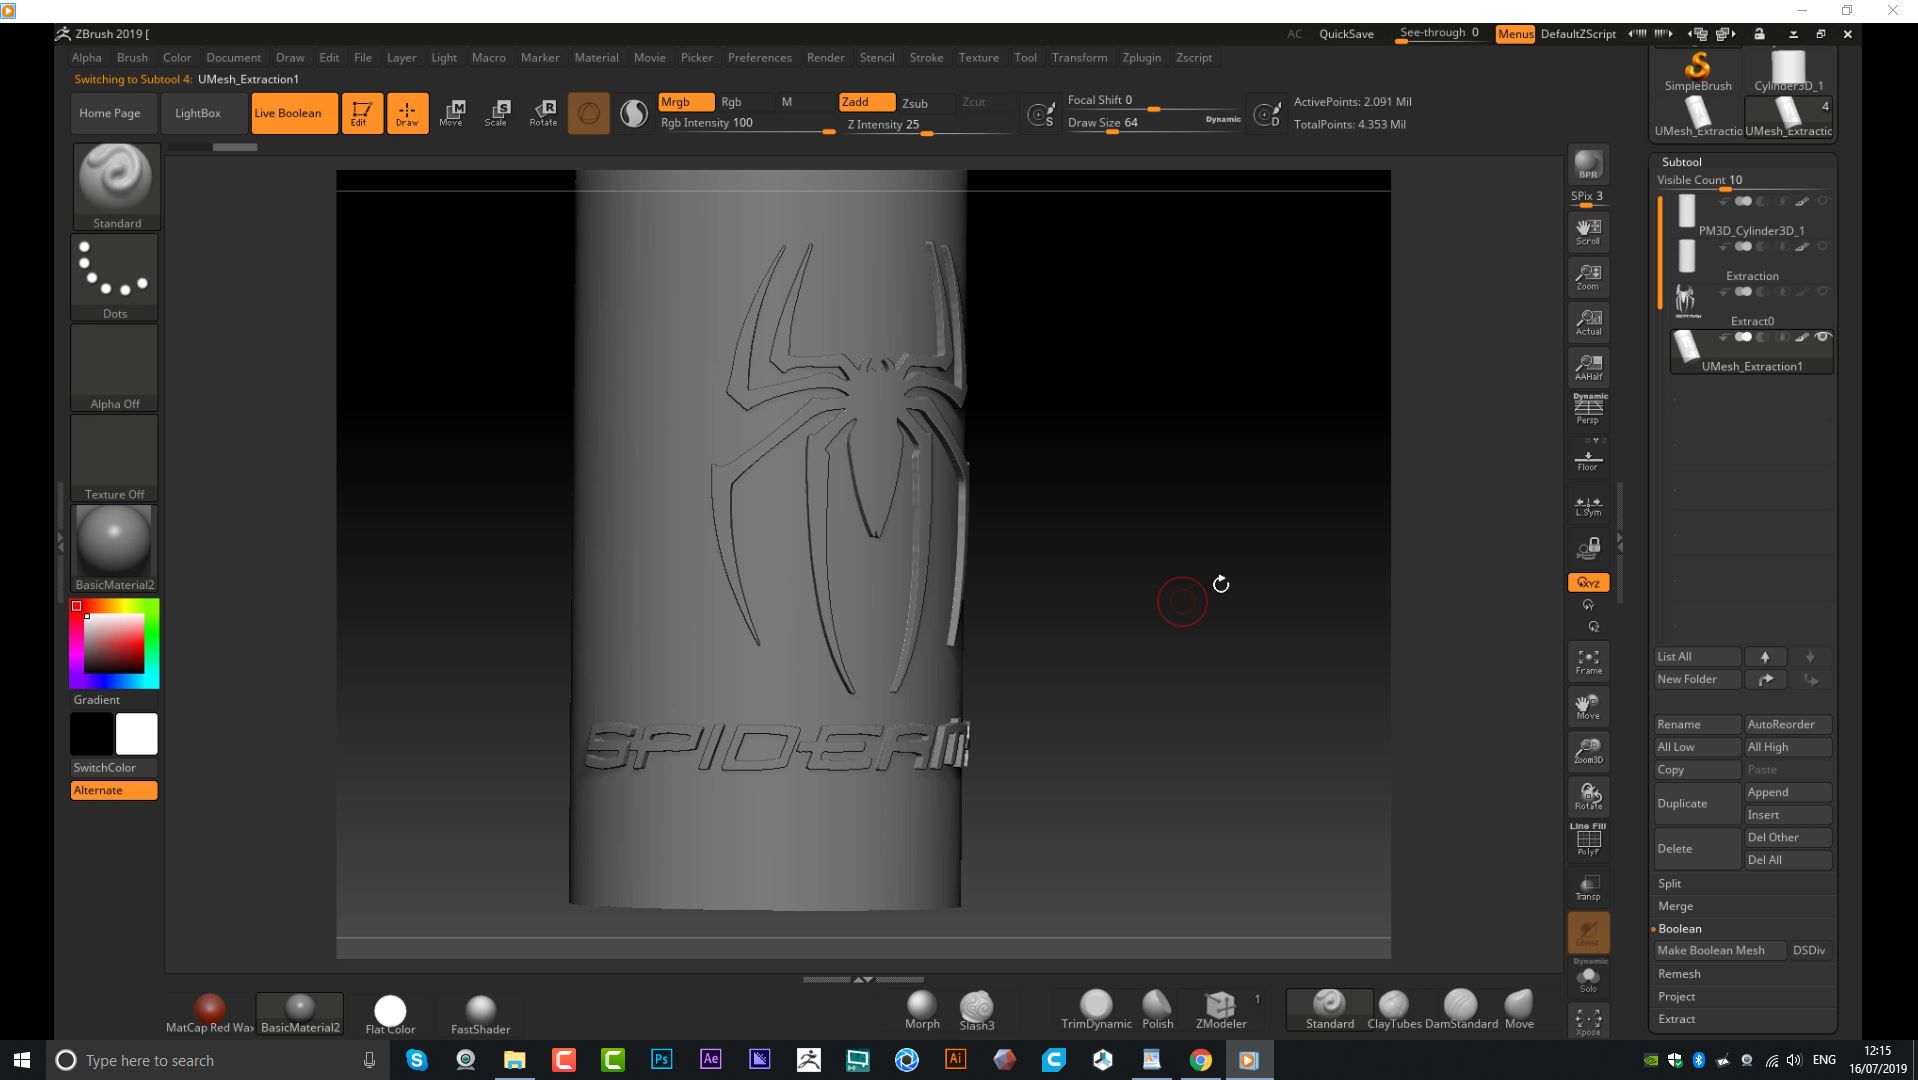Toggle UMesh_Extraction1 subtool visibility eye
This screenshot has height=1080, width=1918.
(x=1822, y=337)
